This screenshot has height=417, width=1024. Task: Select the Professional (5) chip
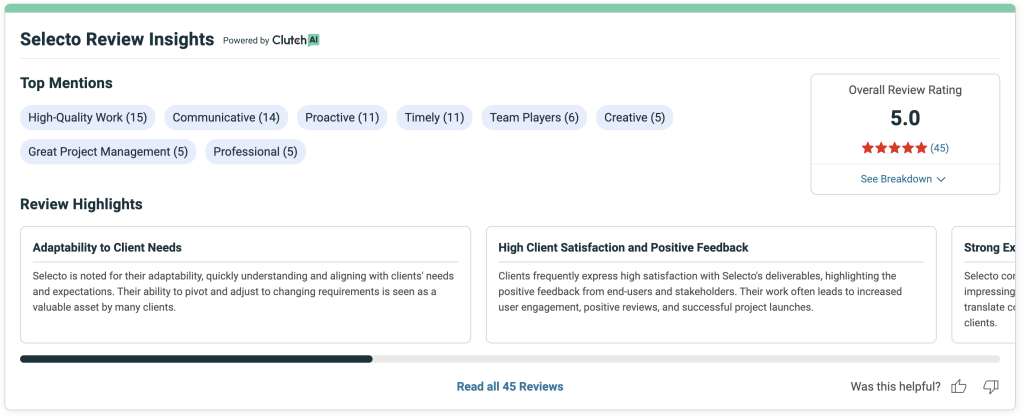tap(255, 152)
